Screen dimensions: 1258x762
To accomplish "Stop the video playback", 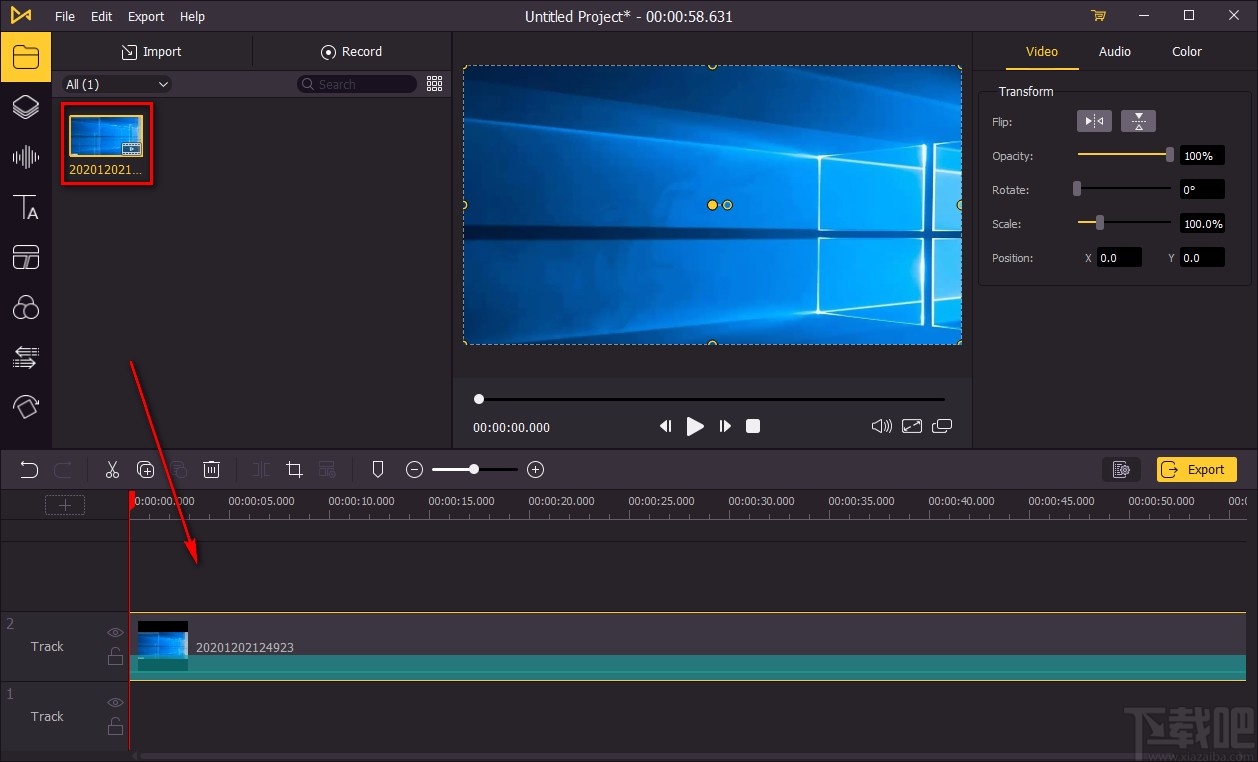I will point(753,426).
